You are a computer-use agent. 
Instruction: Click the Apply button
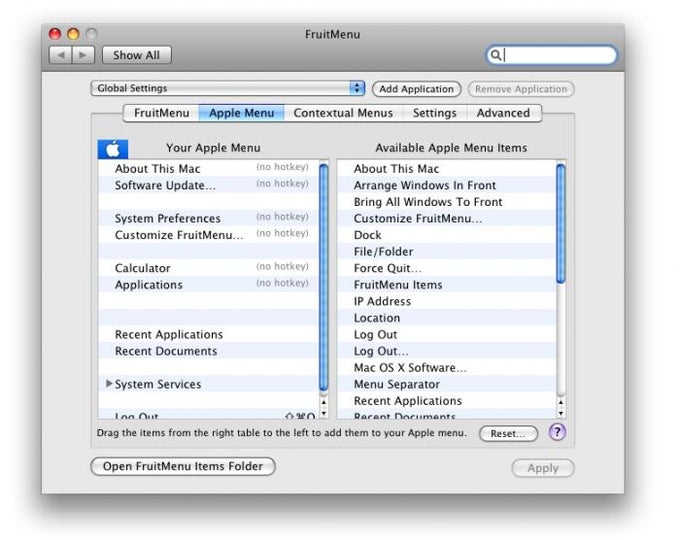click(543, 468)
